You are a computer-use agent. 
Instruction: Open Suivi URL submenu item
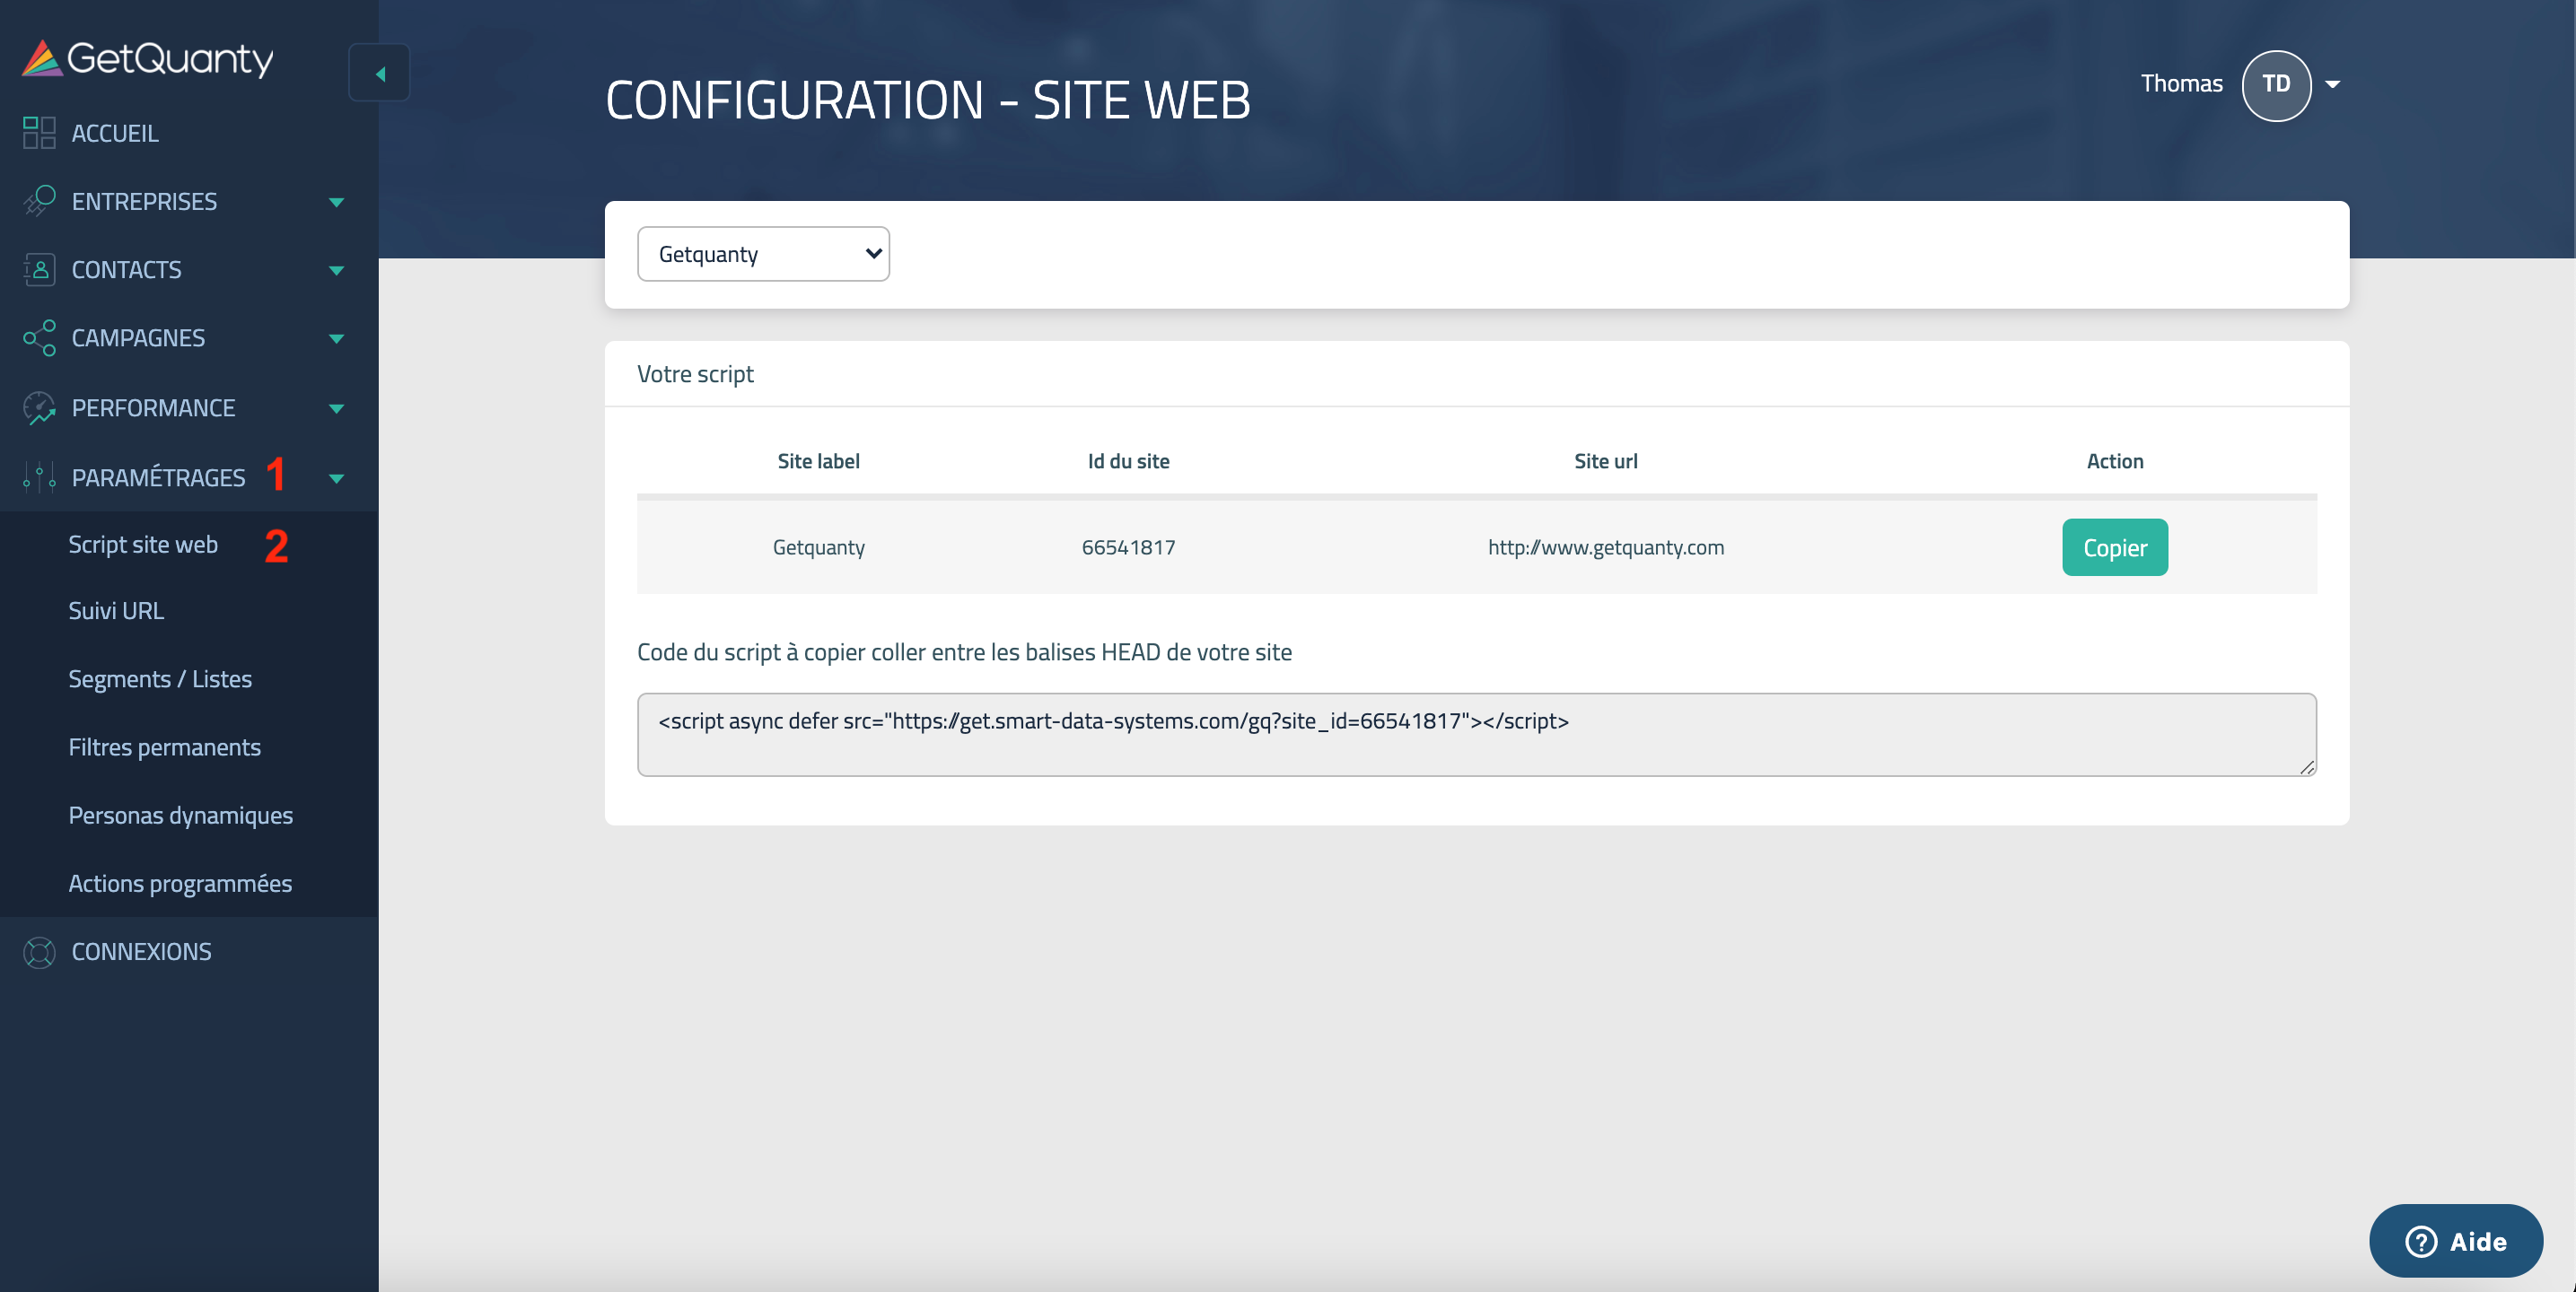[x=116, y=610]
